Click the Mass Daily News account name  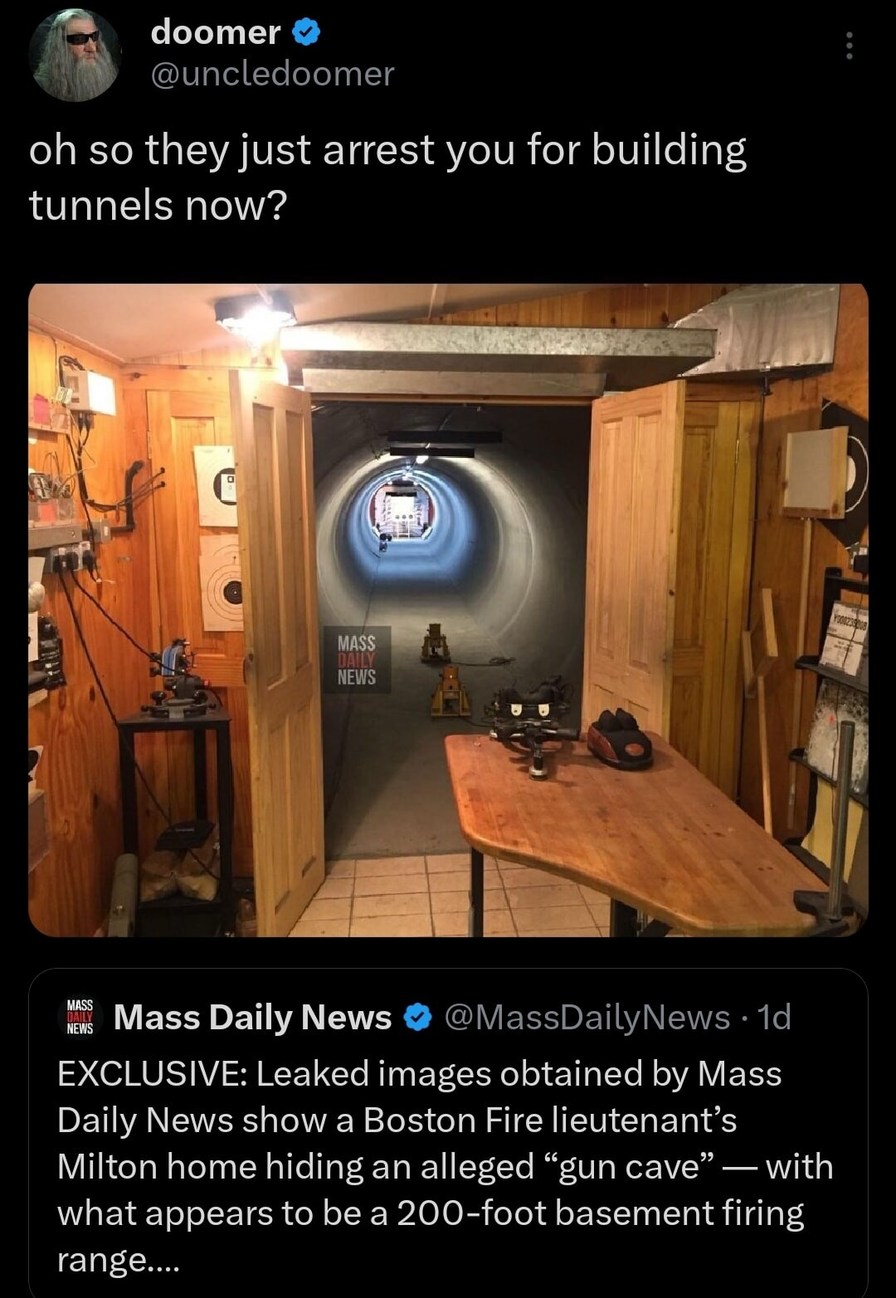253,1018
